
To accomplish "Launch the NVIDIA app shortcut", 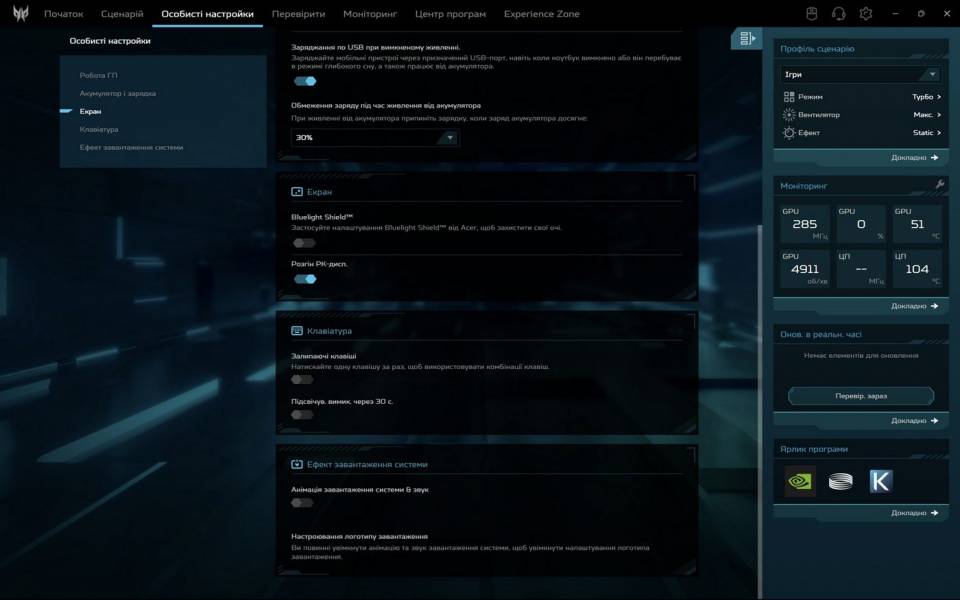I will 800,481.
